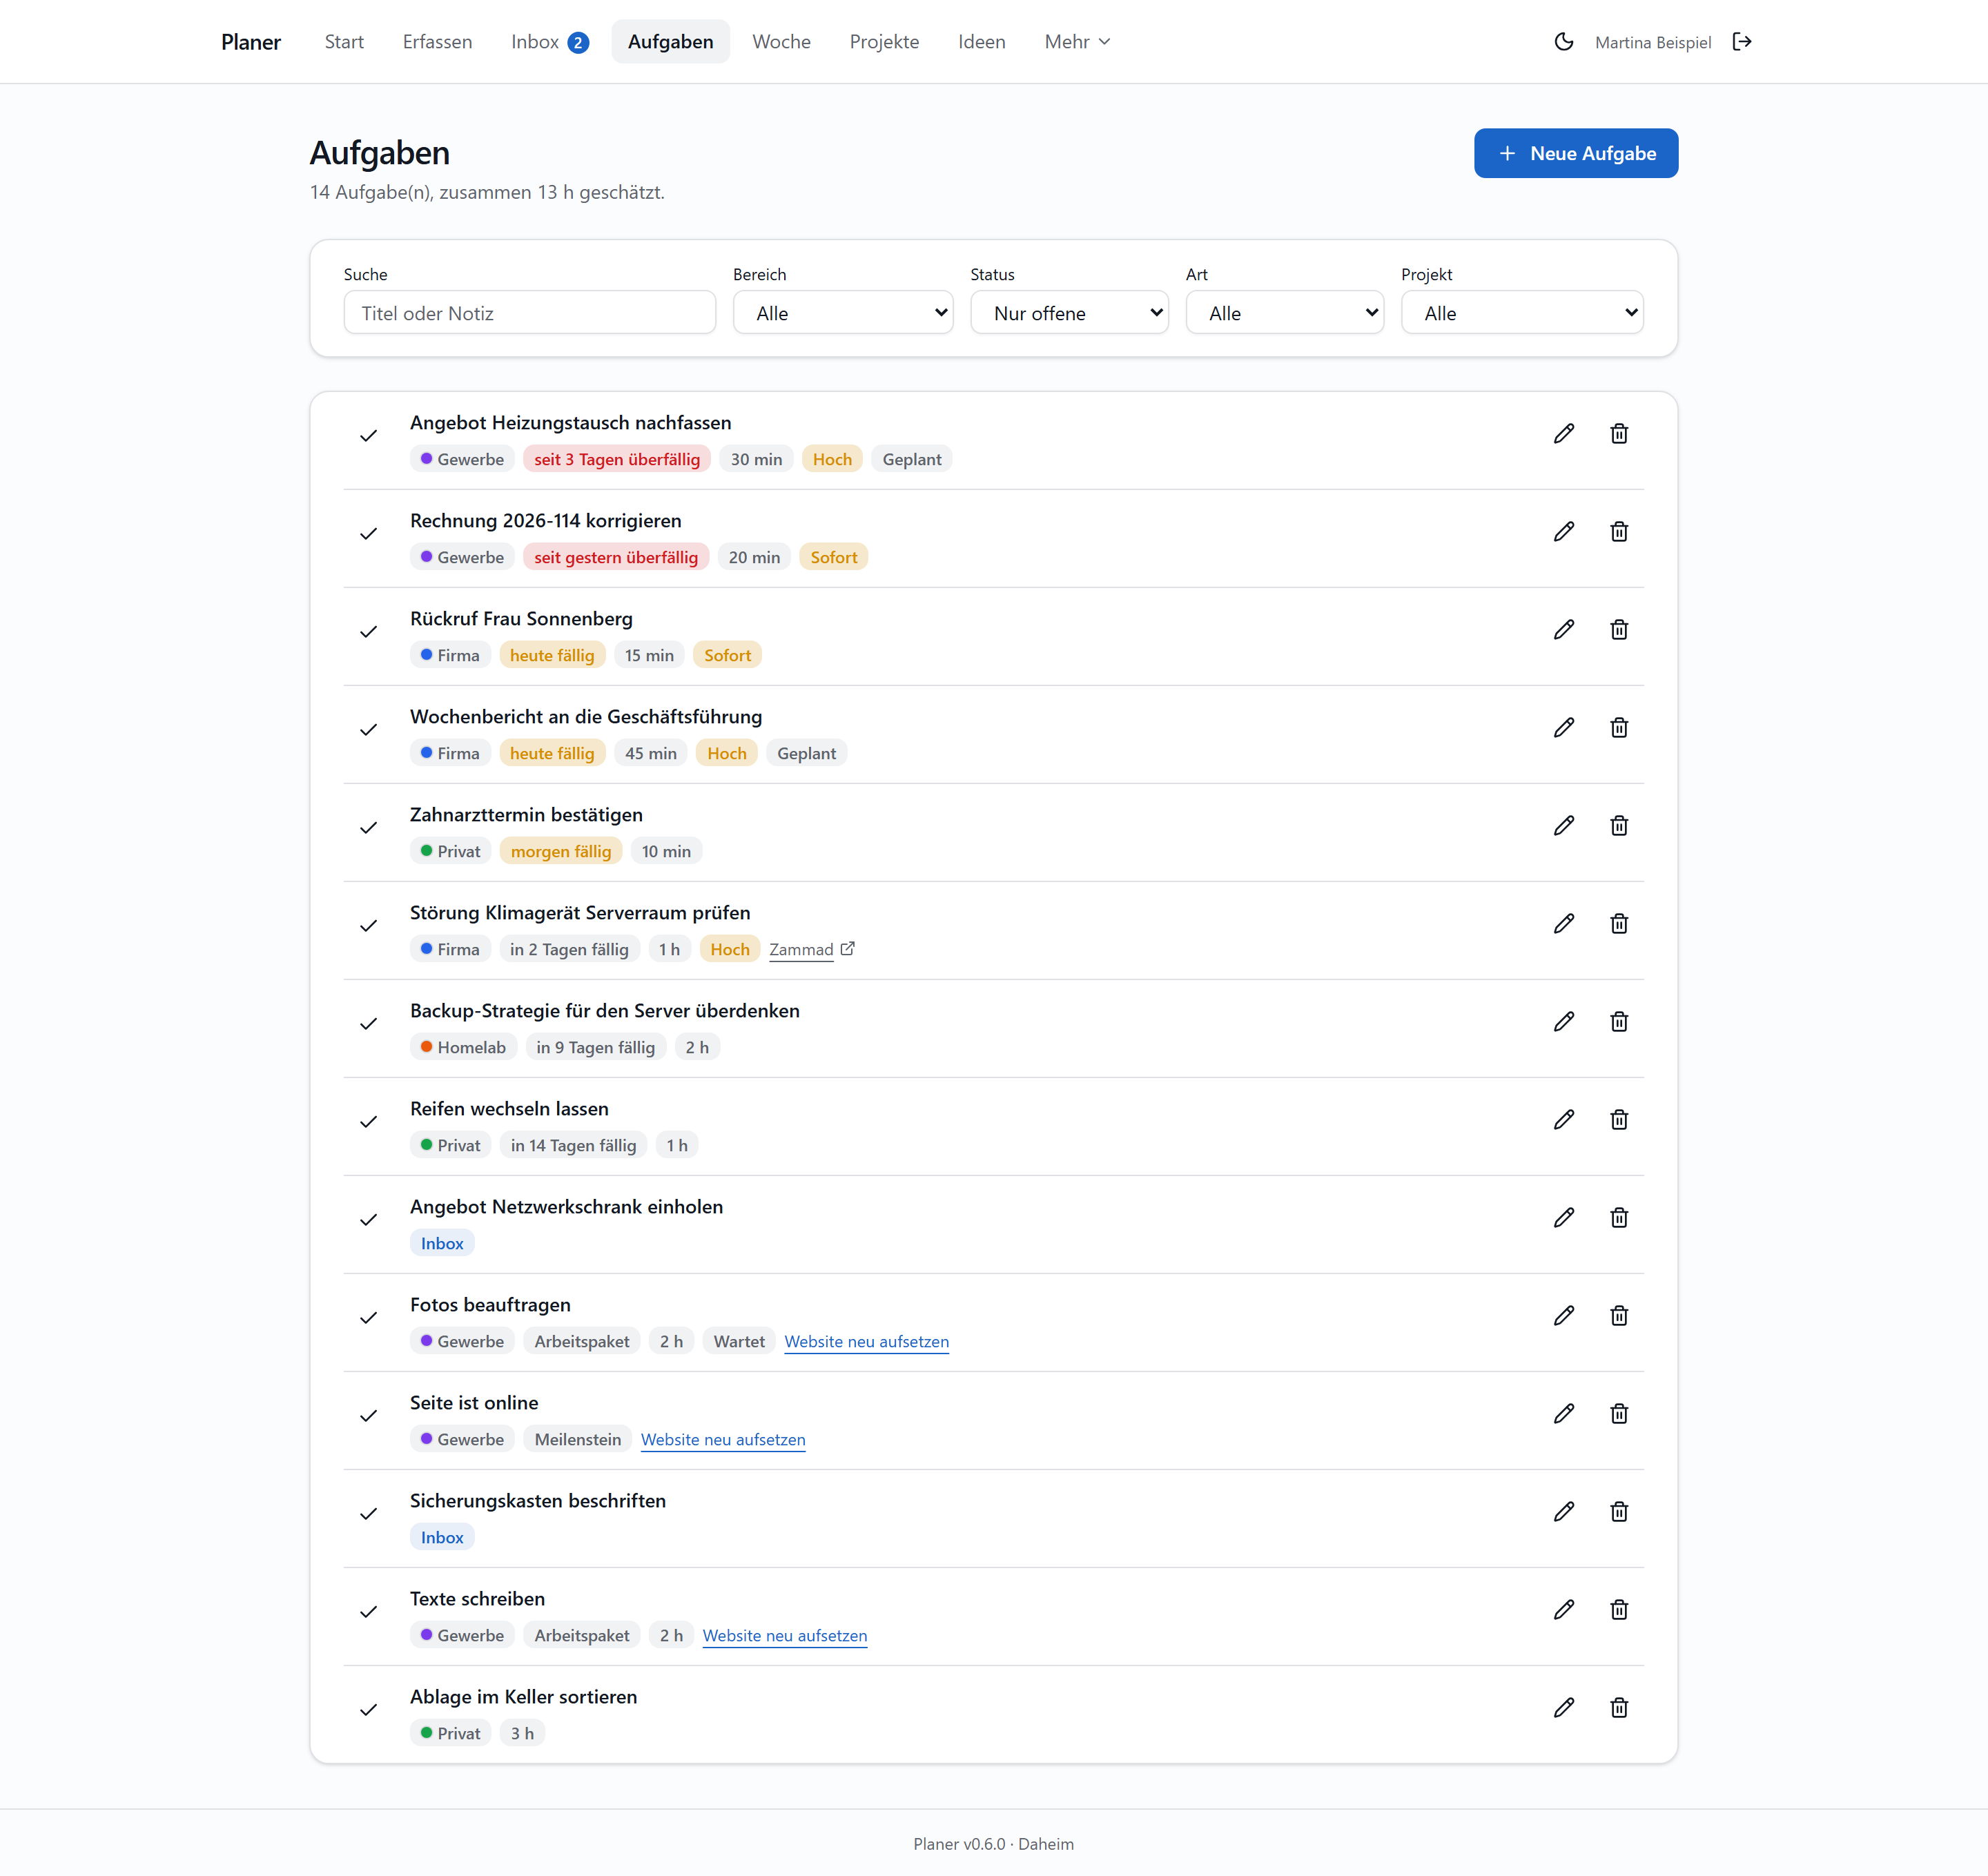Click the logout icon beside Martina Beispiel
Viewport: 1988px width, 1876px height.
[1742, 42]
